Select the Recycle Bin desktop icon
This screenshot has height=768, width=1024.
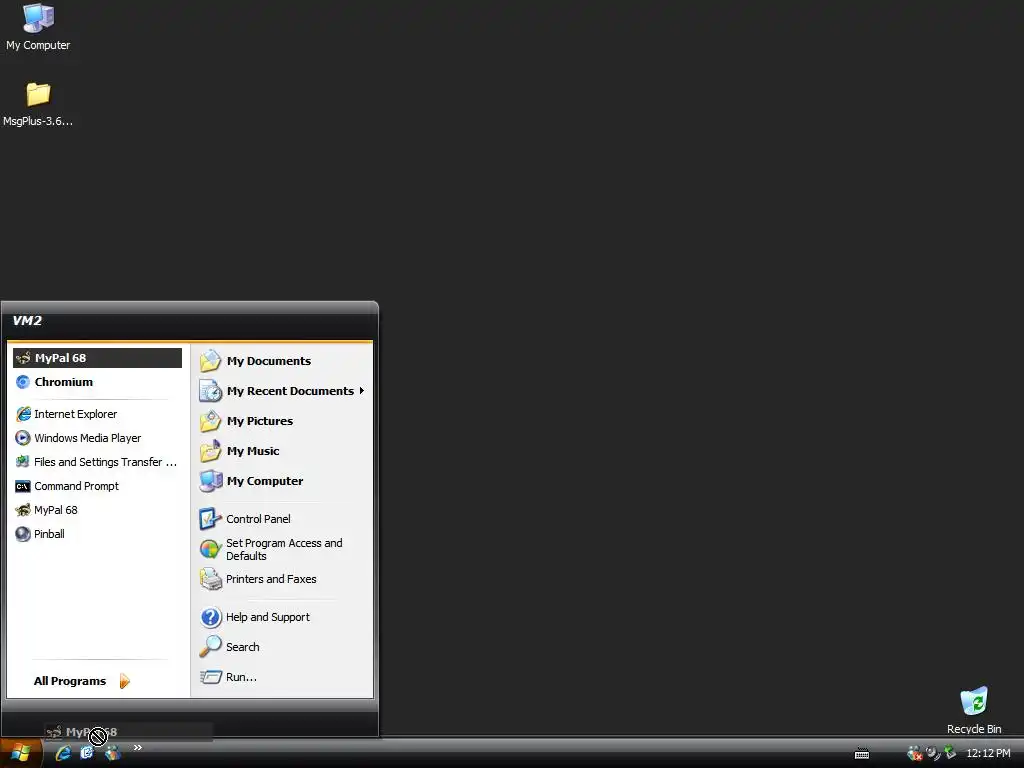click(x=974, y=711)
